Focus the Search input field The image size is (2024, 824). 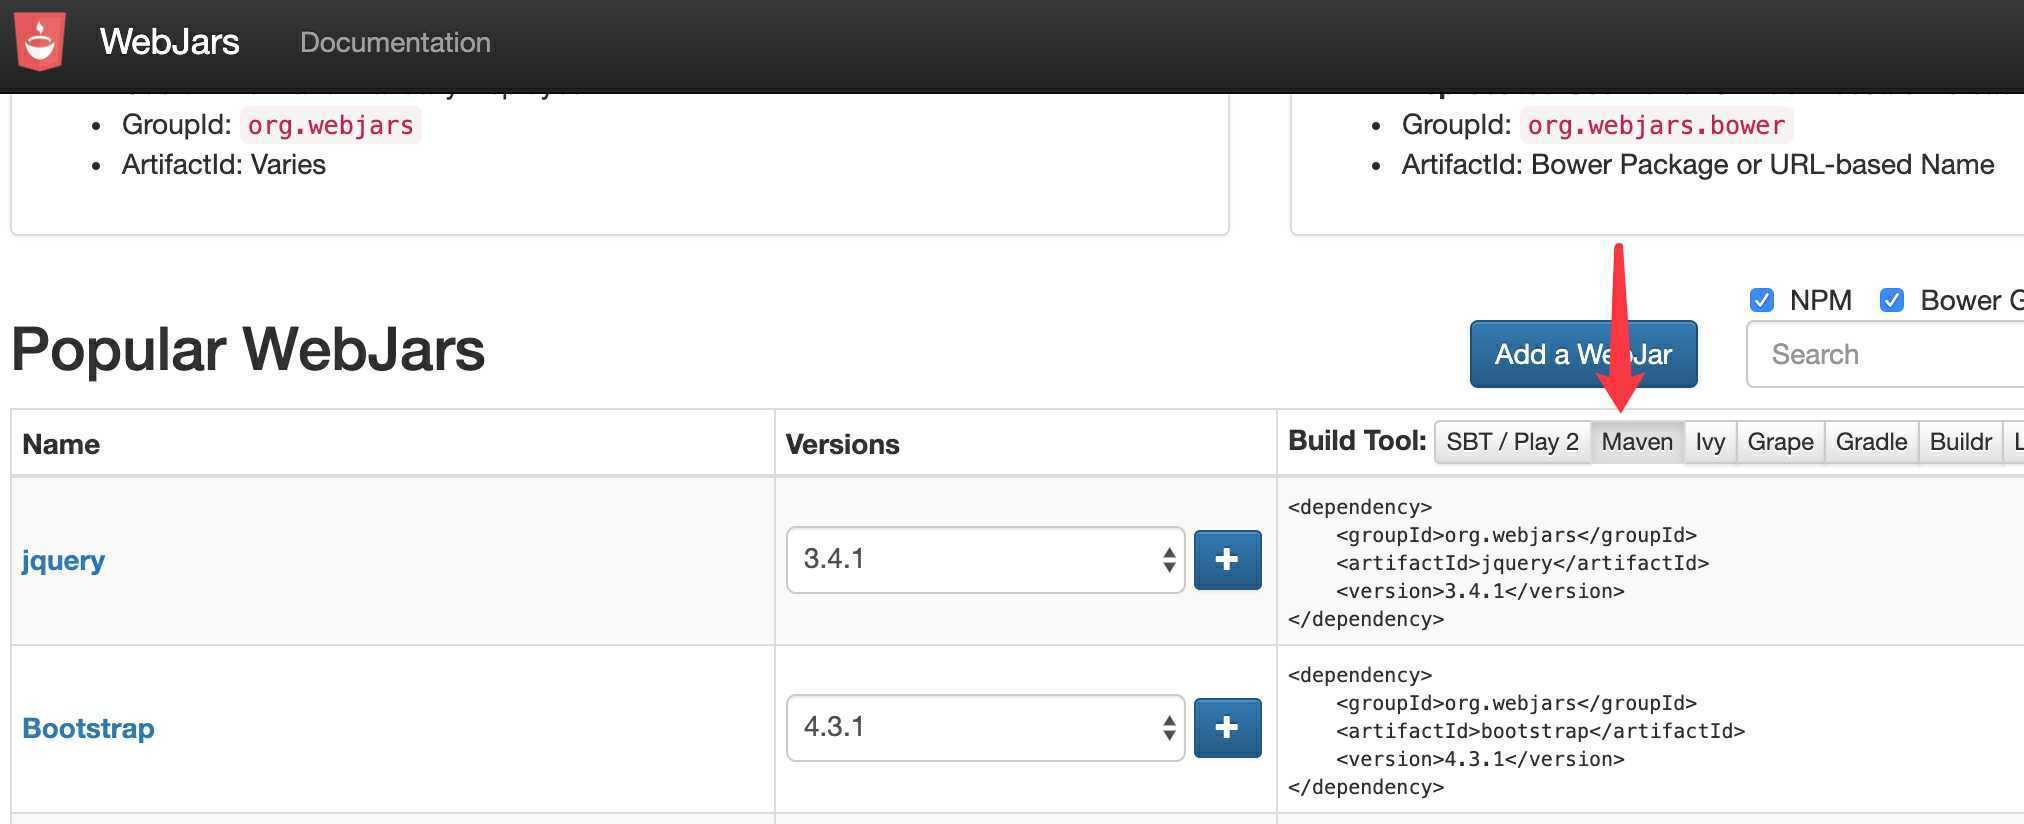click(1886, 354)
